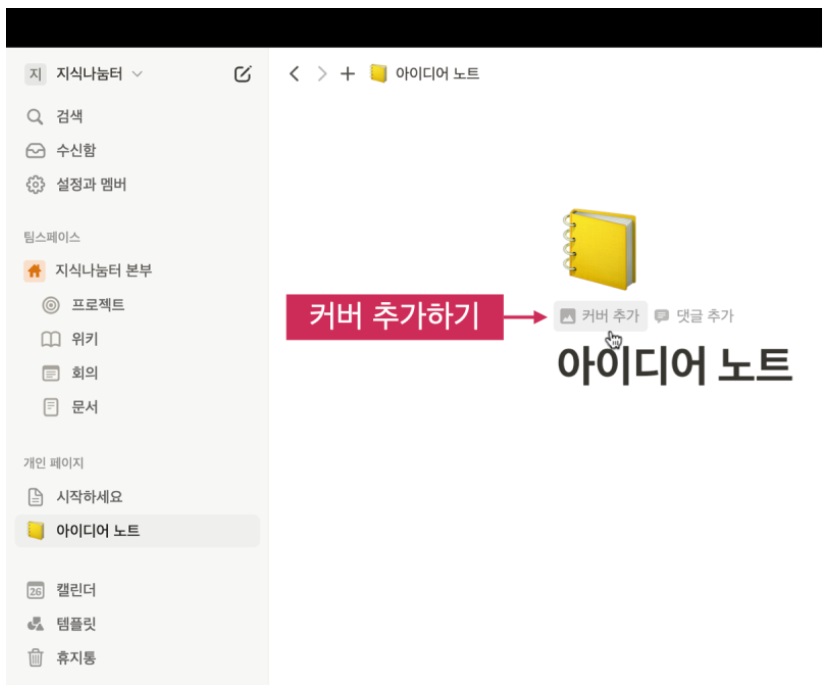
Task: Click the 아이디어 노트 page title field
Action: 675,365
